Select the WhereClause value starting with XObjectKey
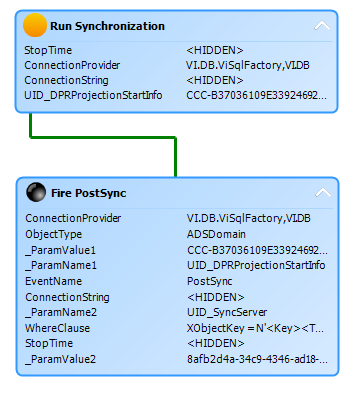The height and width of the screenshot is (399, 363). 255,328
